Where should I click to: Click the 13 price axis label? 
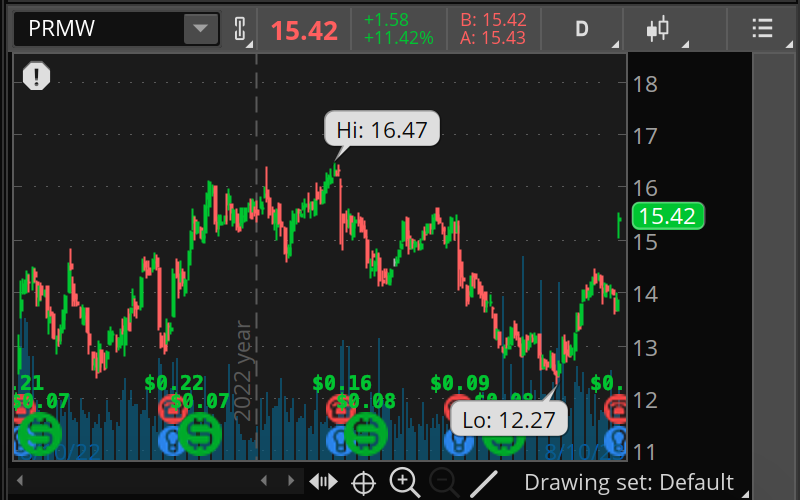point(645,348)
